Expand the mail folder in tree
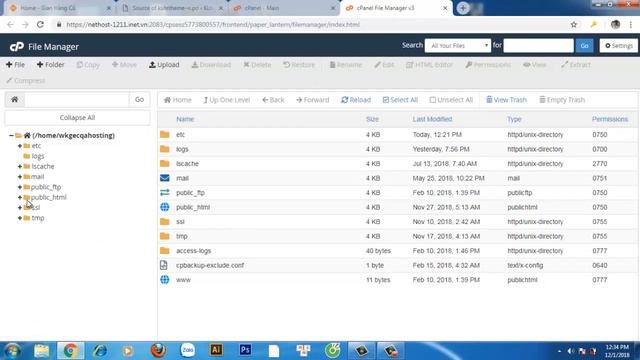The width and height of the screenshot is (640, 360). coord(20,177)
